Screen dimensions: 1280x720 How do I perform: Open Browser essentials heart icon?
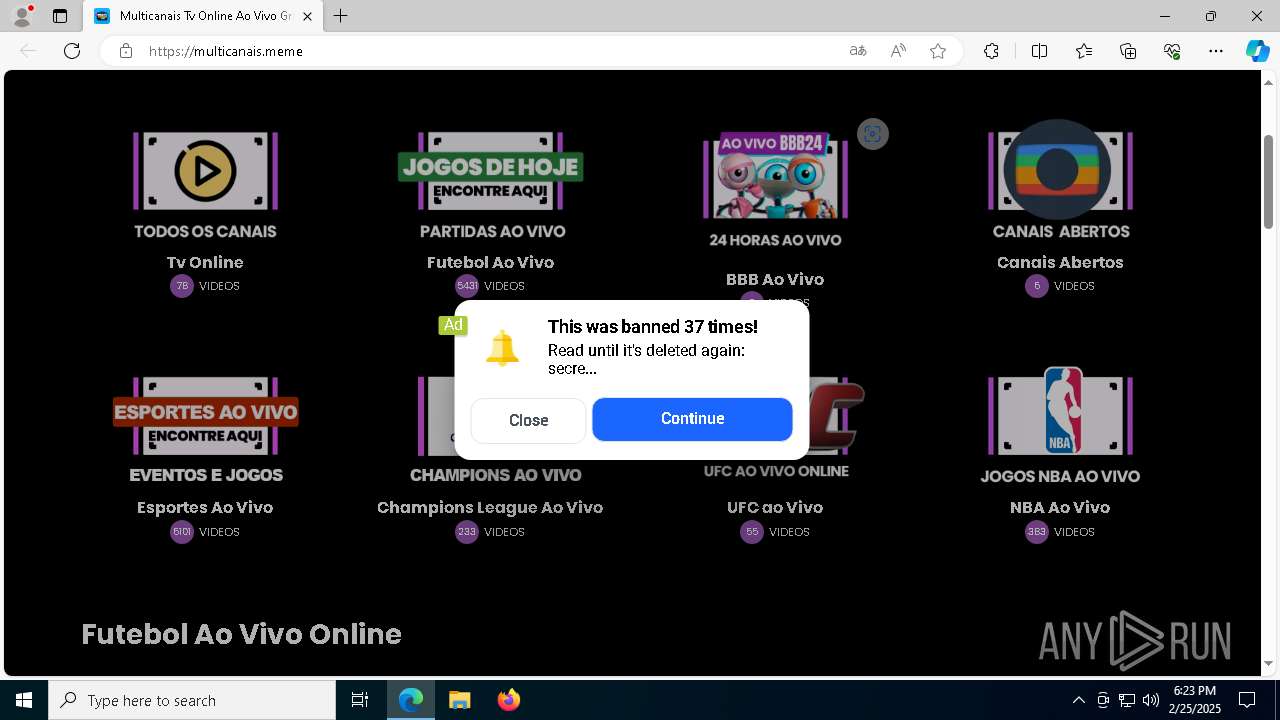click(1172, 51)
